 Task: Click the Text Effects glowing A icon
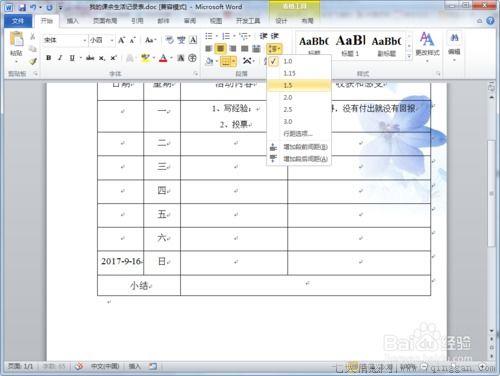click(130, 58)
